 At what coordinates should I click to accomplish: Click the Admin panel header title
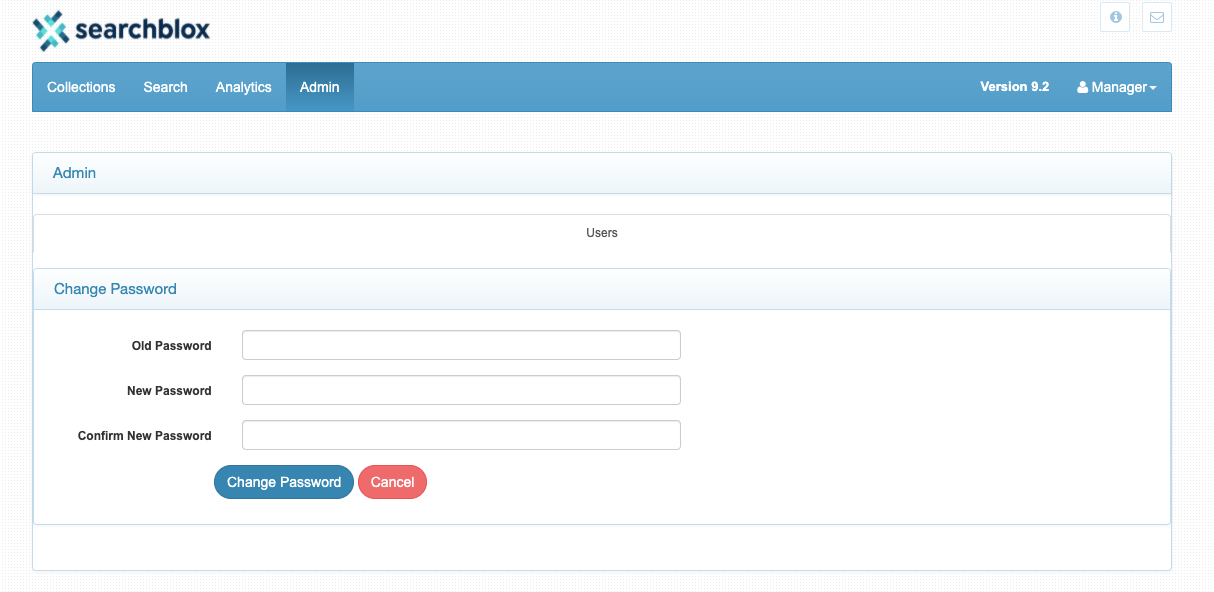click(74, 173)
